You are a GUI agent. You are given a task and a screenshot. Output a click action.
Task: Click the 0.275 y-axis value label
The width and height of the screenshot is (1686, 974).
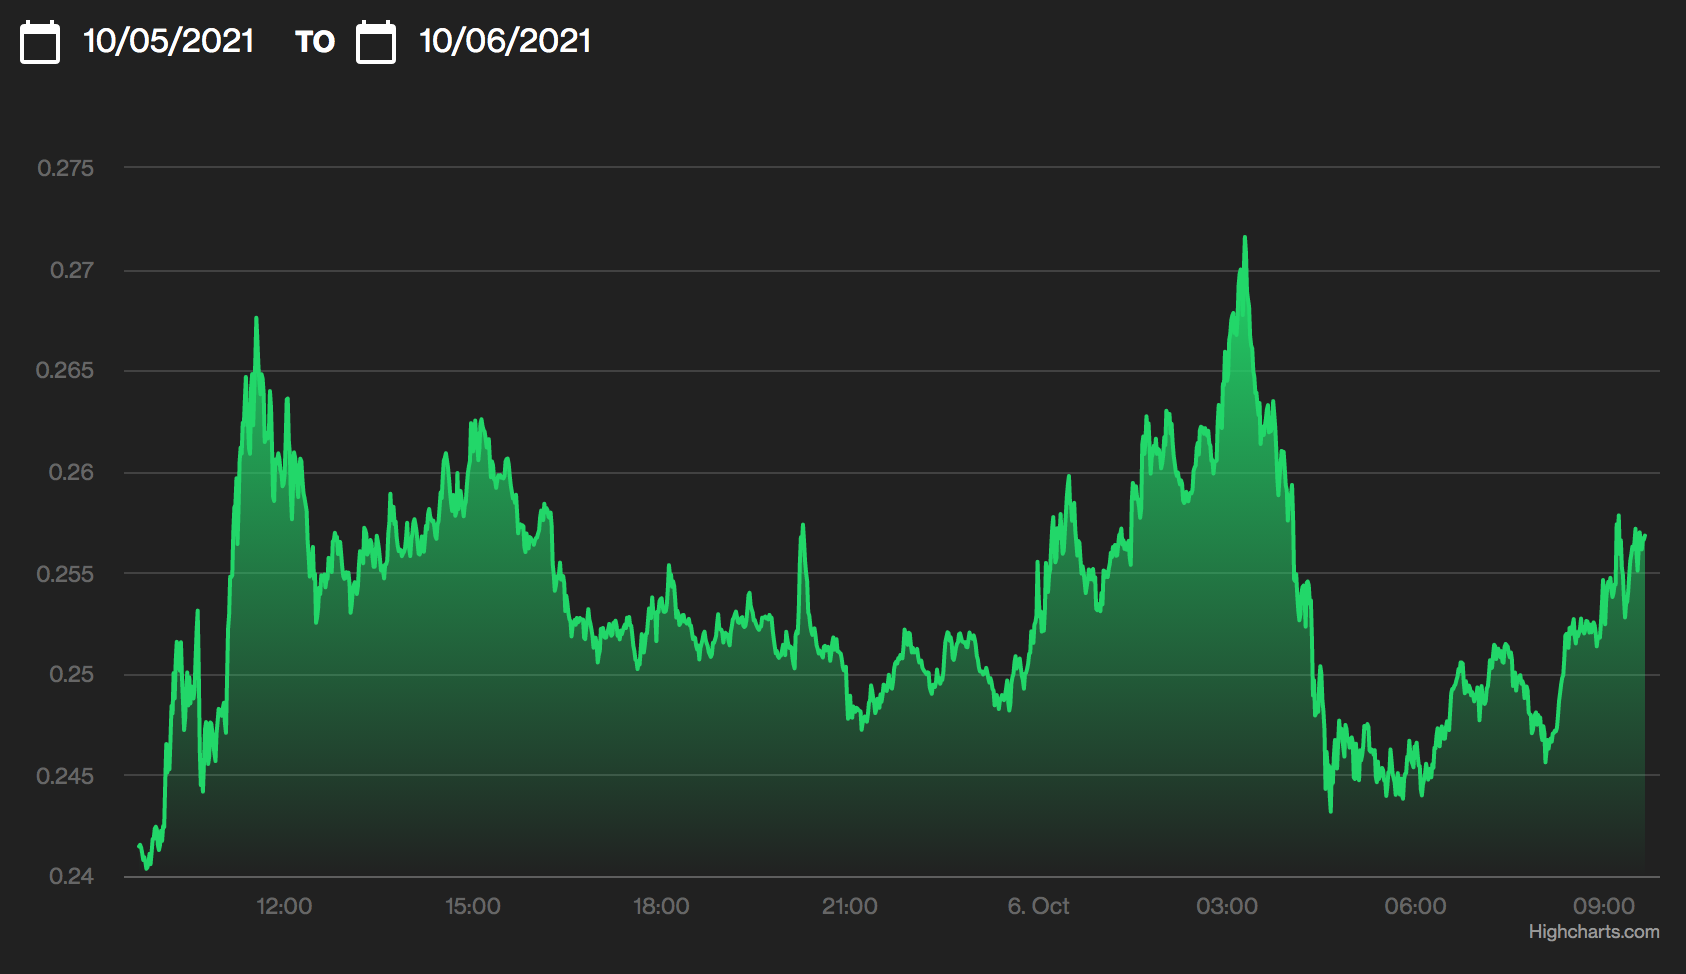(66, 168)
